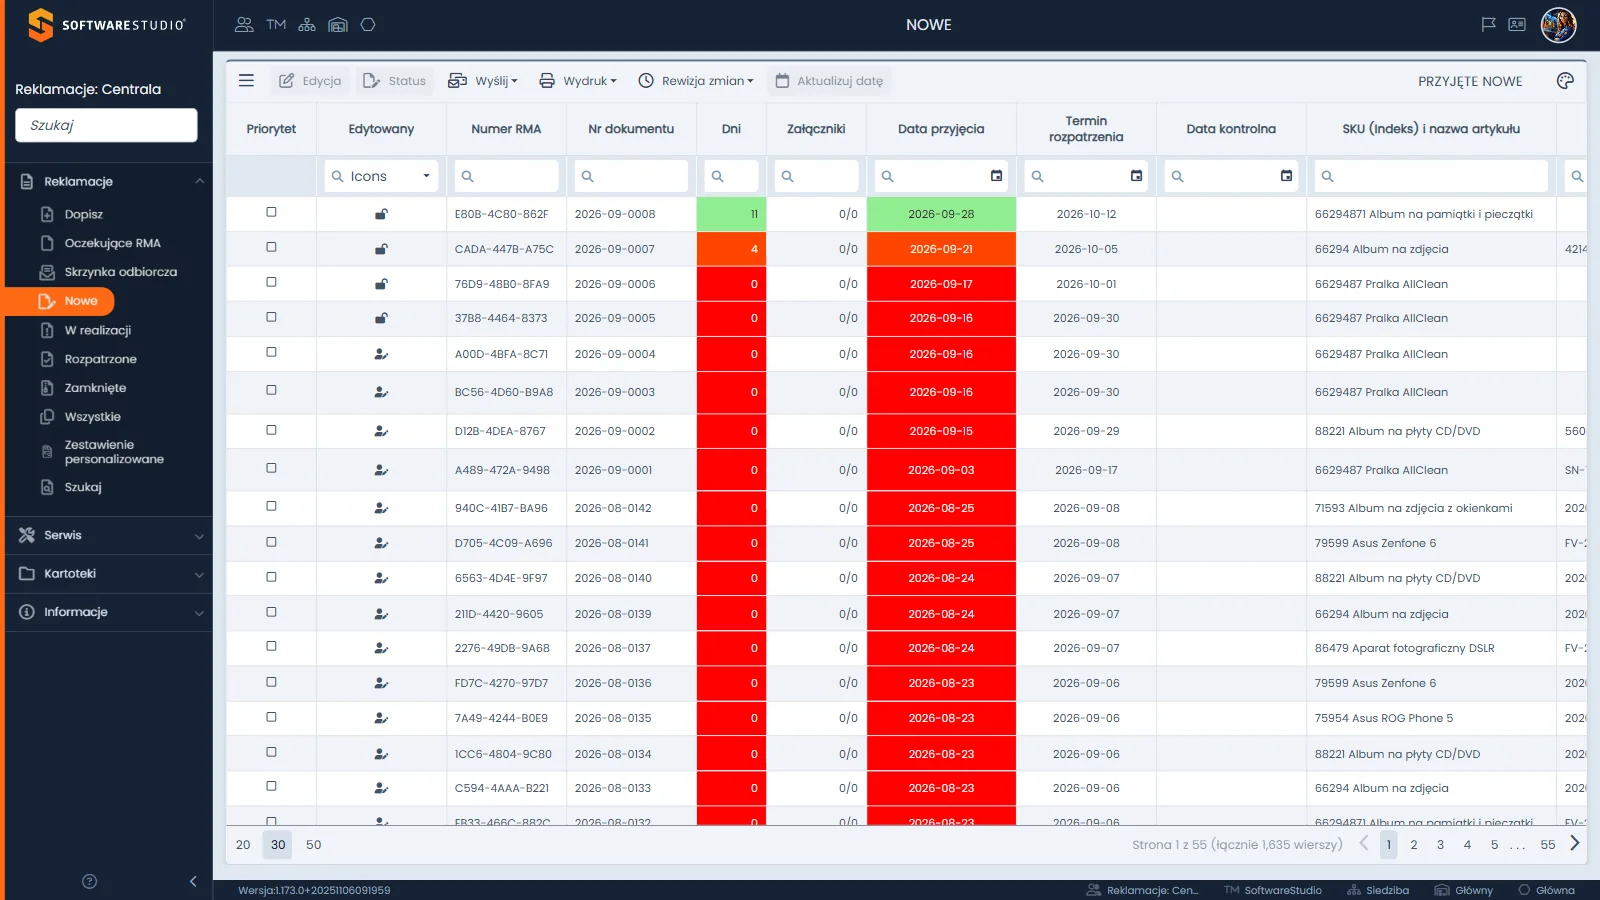Viewport: 1600px width, 900px height.
Task: Go to page 55 in the pagination
Action: (x=1547, y=845)
